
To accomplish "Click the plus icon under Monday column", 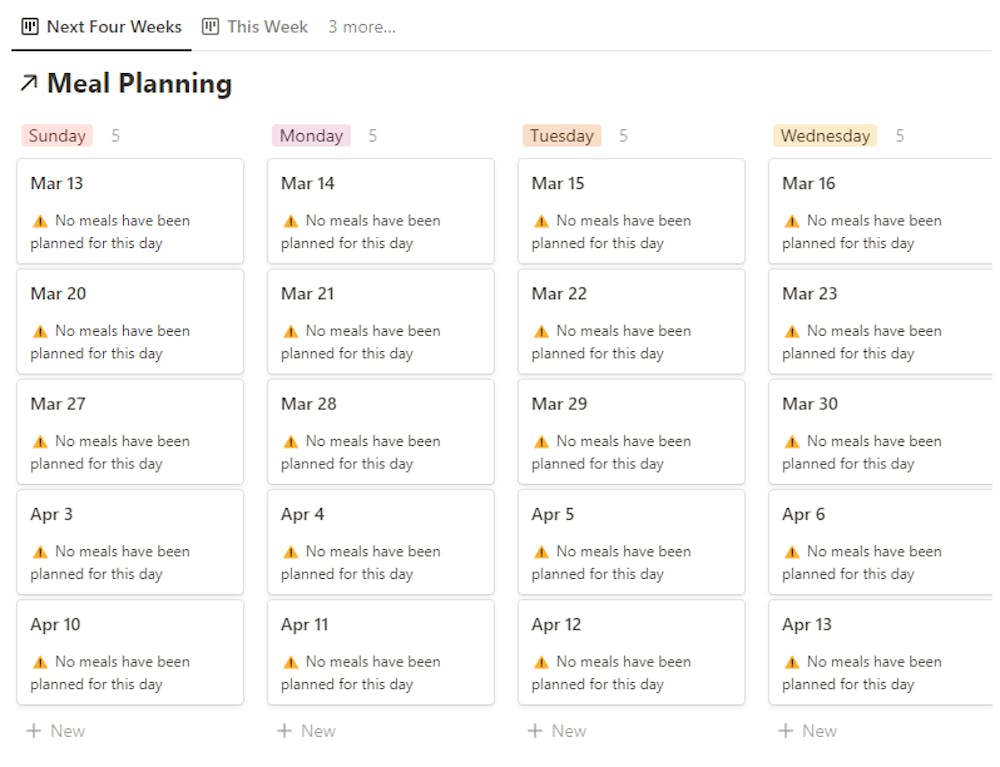I will pyautogui.click(x=284, y=731).
